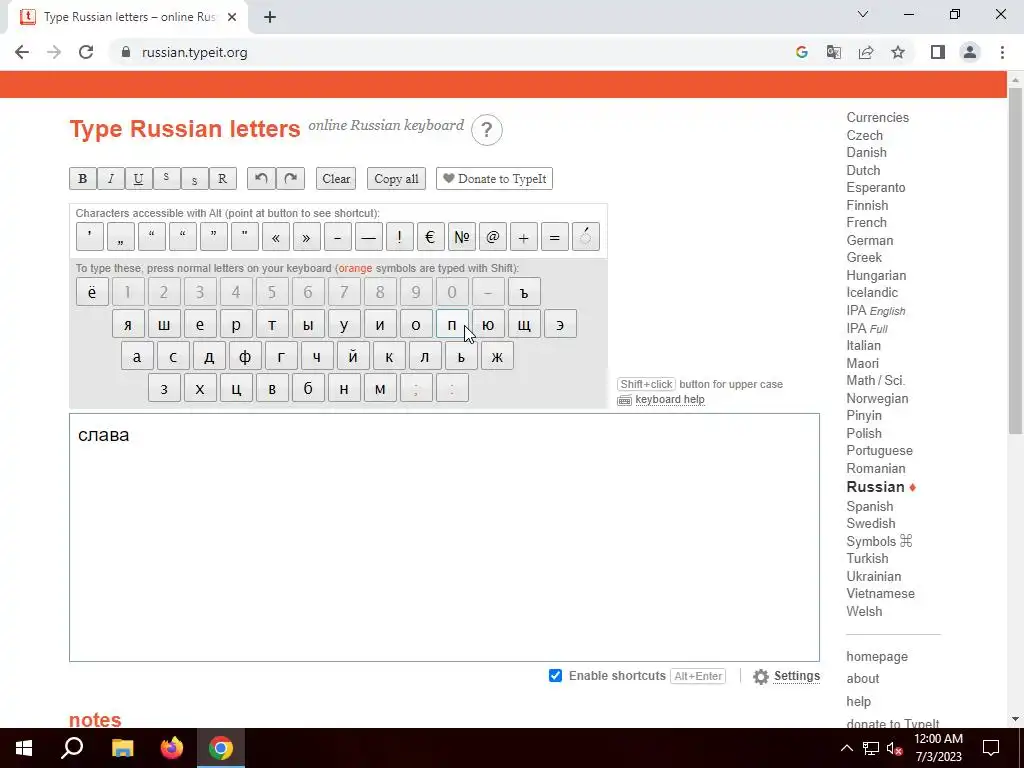1024x768 pixels.
Task: Click the щ key
Action: pyautogui.click(x=524, y=324)
